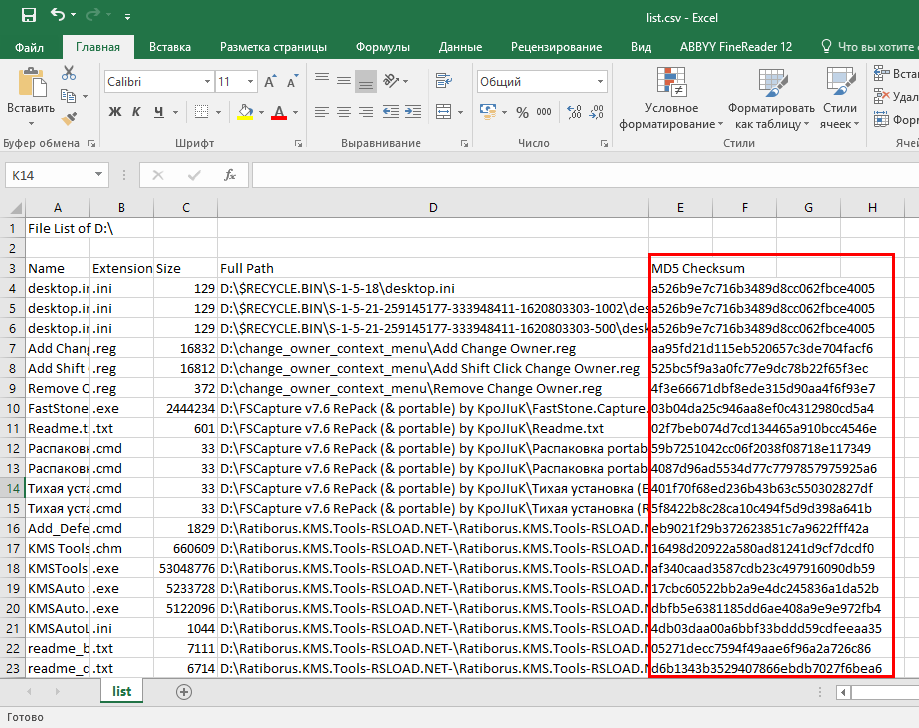Click the Save icon in title bar
The height and width of the screenshot is (728, 919).
(29, 15)
